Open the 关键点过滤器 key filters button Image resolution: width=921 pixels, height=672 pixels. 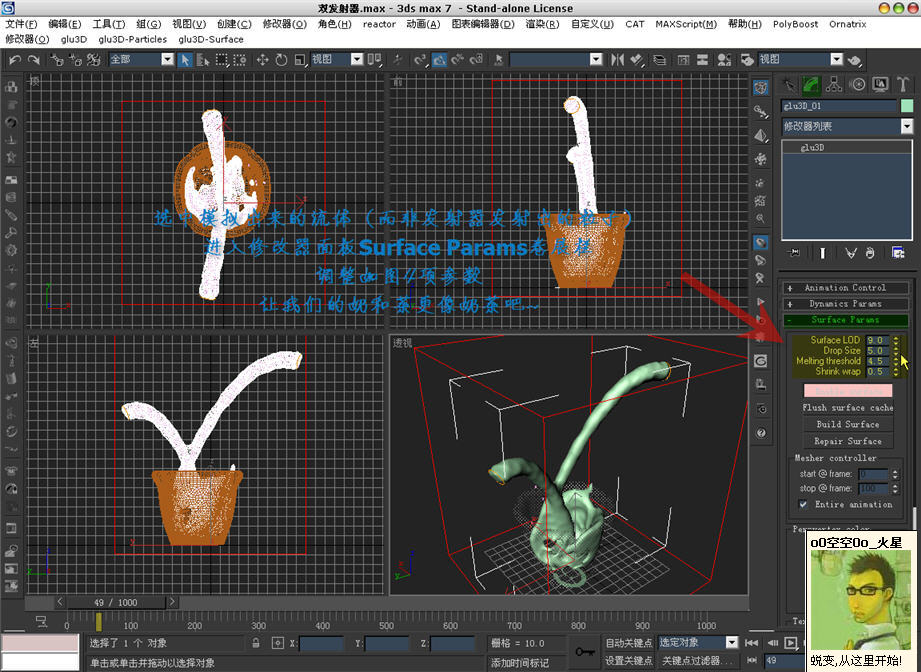(x=697, y=661)
